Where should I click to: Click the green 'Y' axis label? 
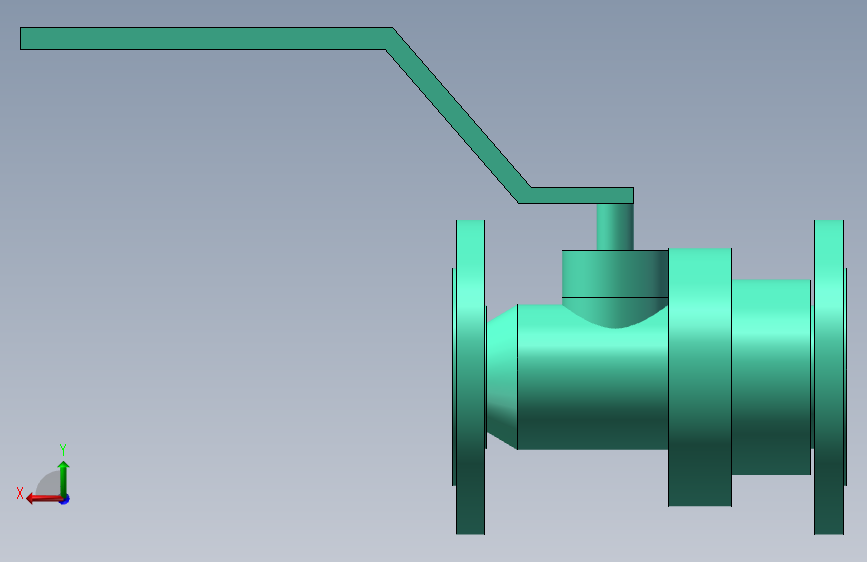click(63, 450)
